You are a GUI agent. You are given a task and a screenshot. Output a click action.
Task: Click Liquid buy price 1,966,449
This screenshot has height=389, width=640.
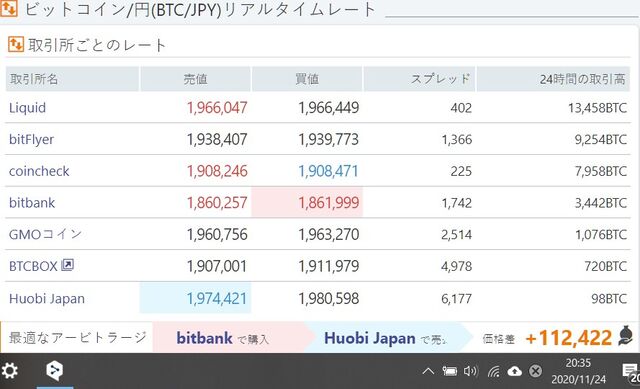(329, 108)
